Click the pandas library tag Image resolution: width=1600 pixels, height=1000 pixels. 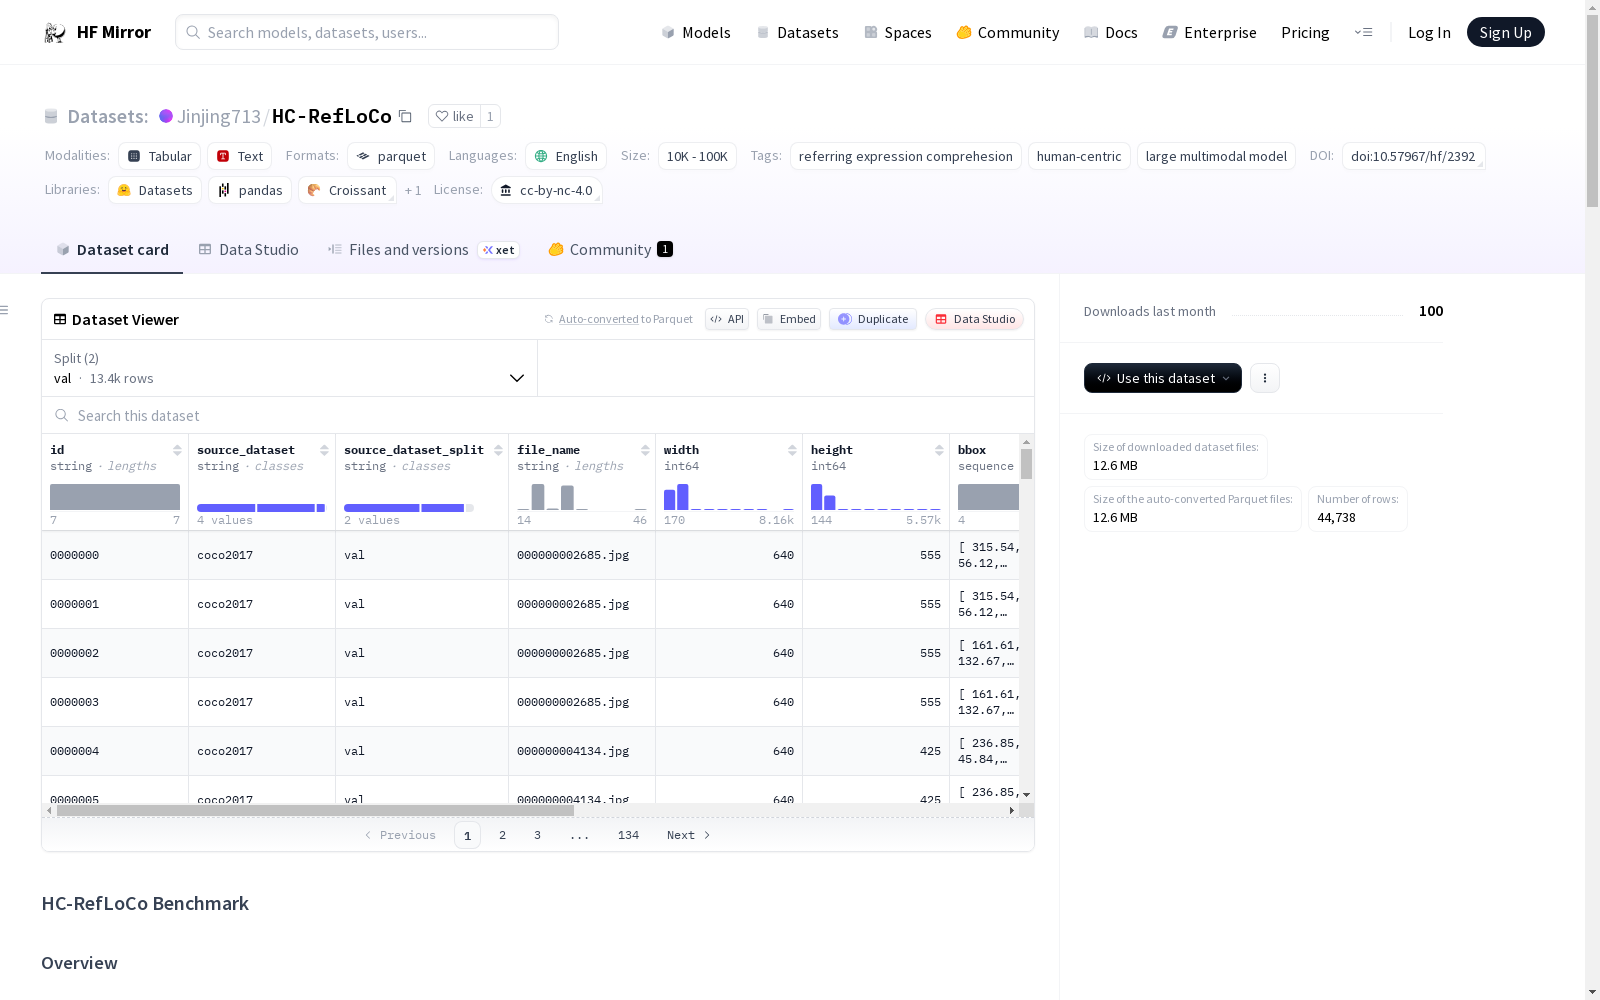coord(250,190)
